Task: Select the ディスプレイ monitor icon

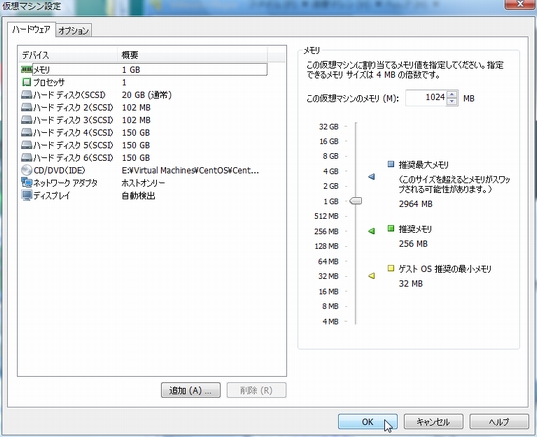Action: (26, 196)
